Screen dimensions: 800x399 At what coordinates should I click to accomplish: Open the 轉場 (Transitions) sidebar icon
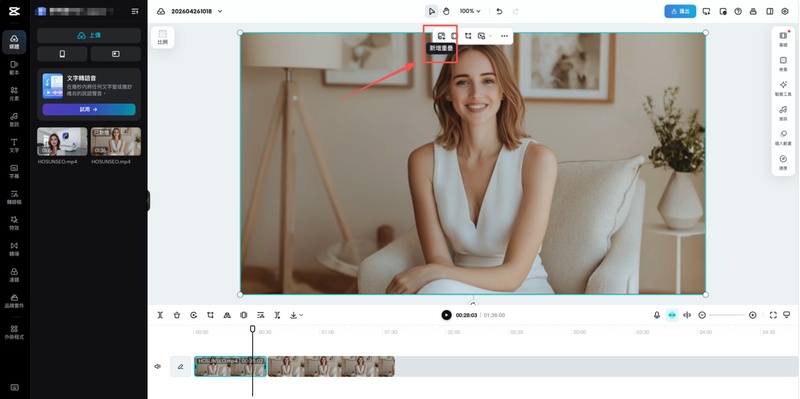click(x=14, y=249)
